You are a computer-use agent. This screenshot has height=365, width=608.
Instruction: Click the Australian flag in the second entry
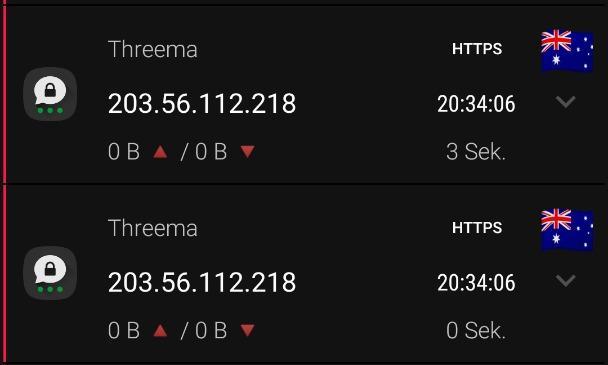pos(567,230)
